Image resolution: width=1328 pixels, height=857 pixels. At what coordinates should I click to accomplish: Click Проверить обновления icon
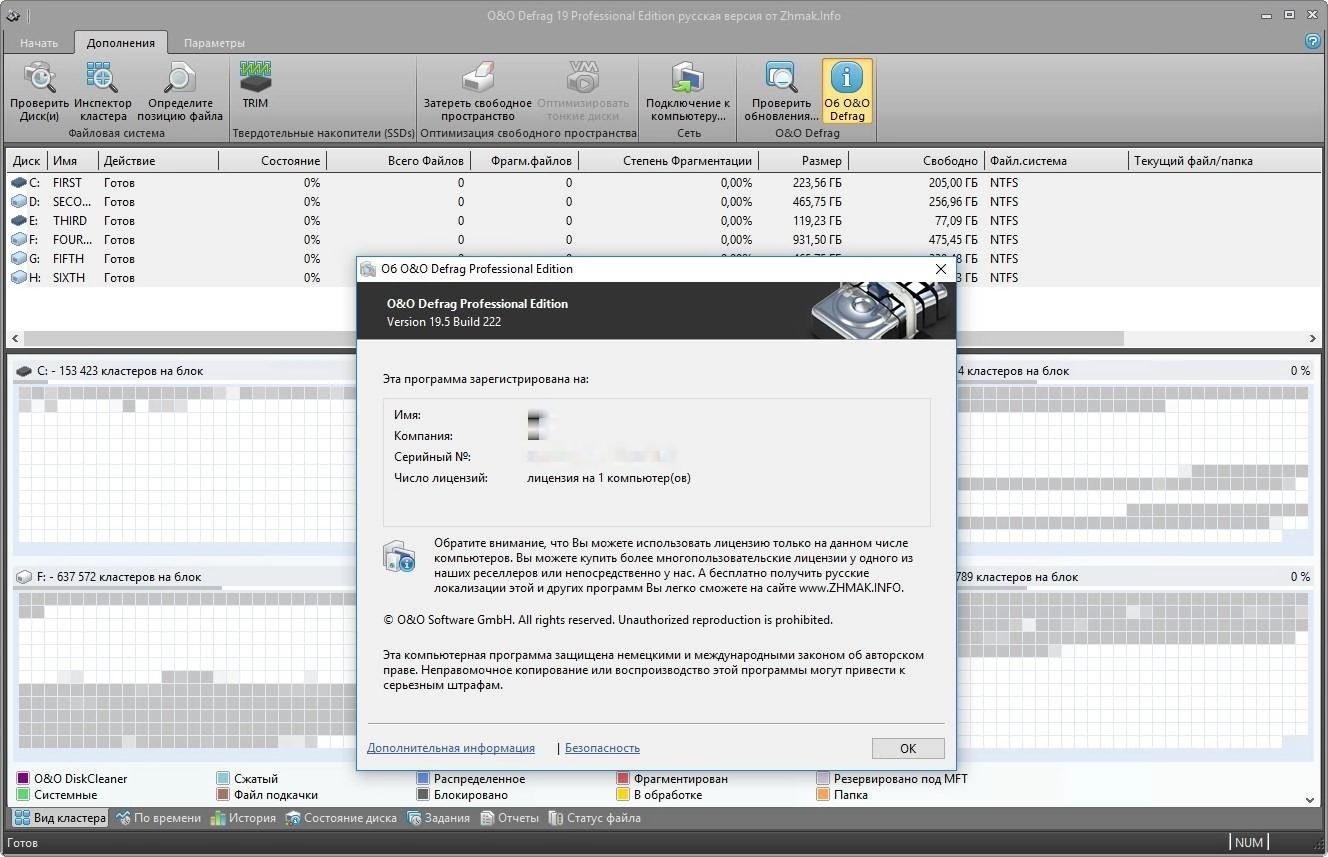pos(781,78)
